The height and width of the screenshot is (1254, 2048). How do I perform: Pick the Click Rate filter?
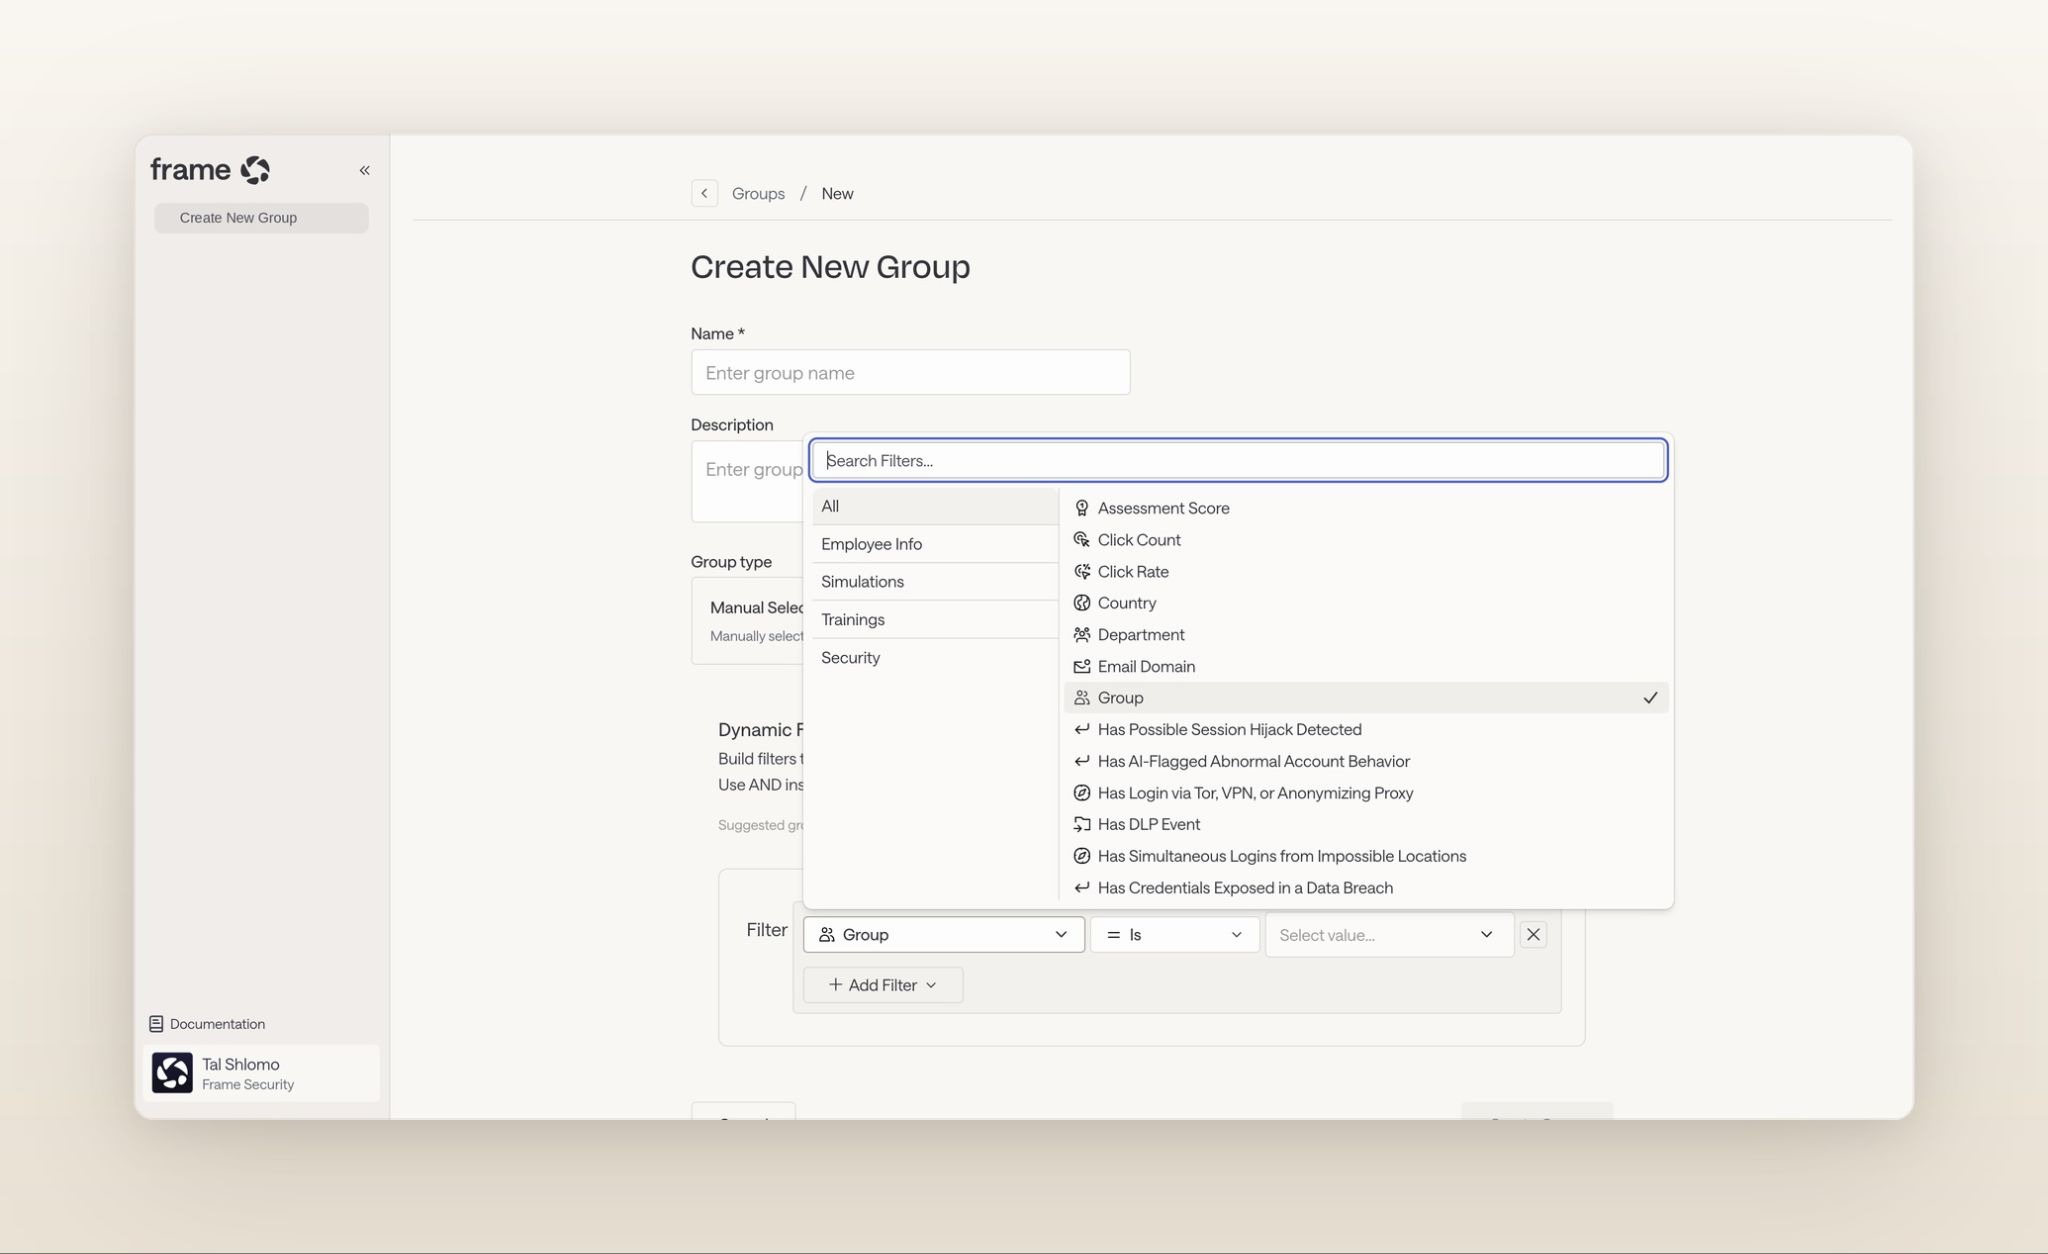1366,571
